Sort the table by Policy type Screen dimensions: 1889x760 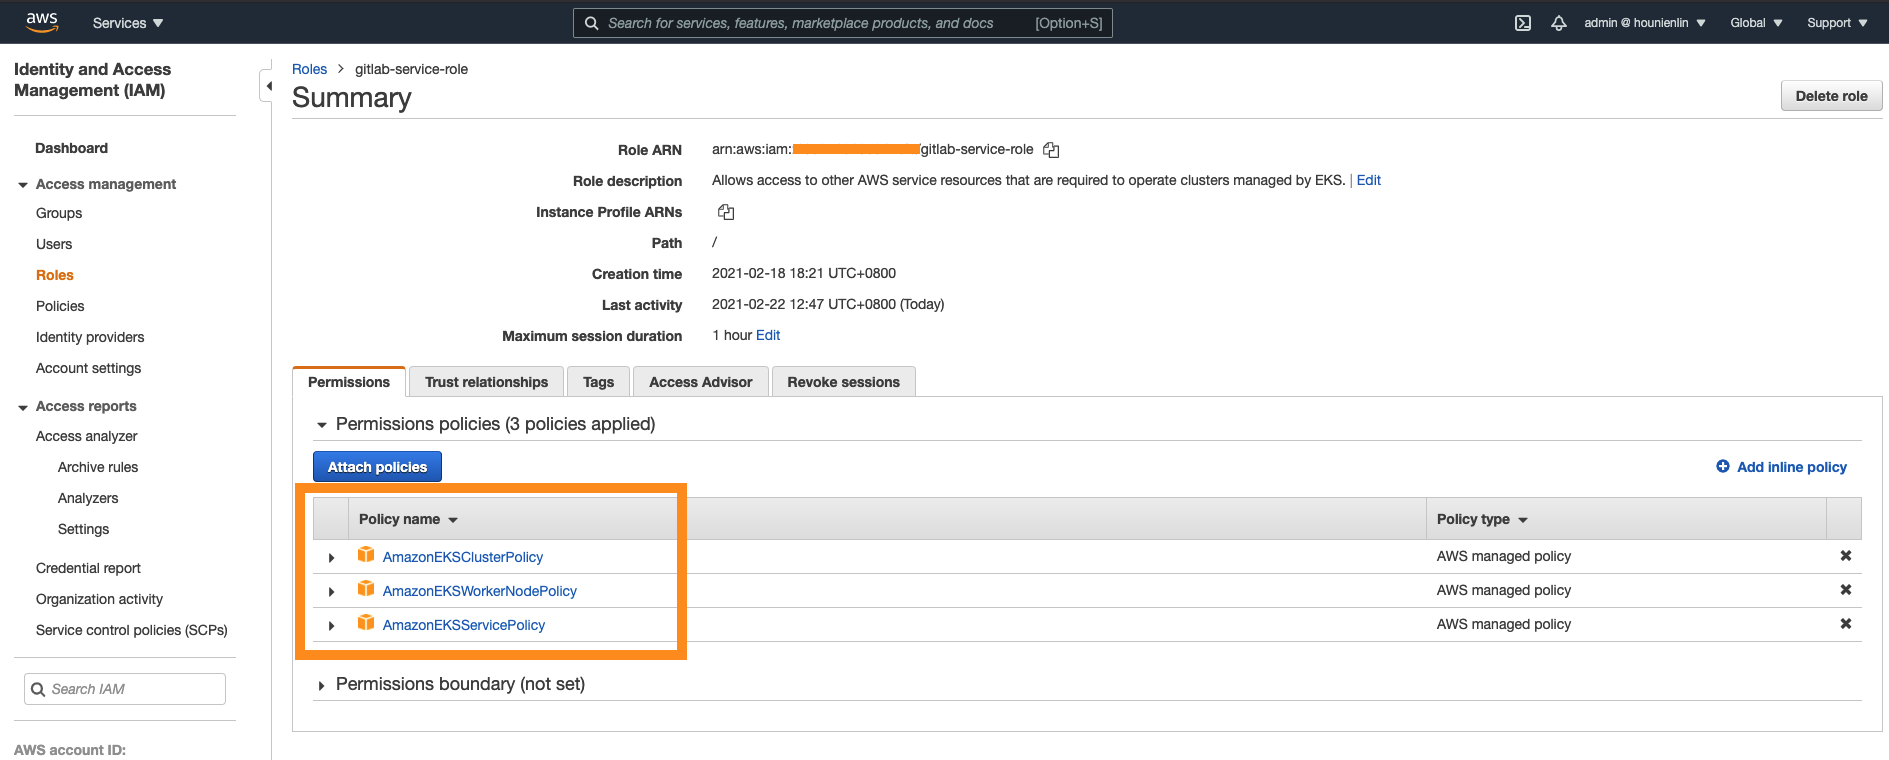pos(1482,519)
